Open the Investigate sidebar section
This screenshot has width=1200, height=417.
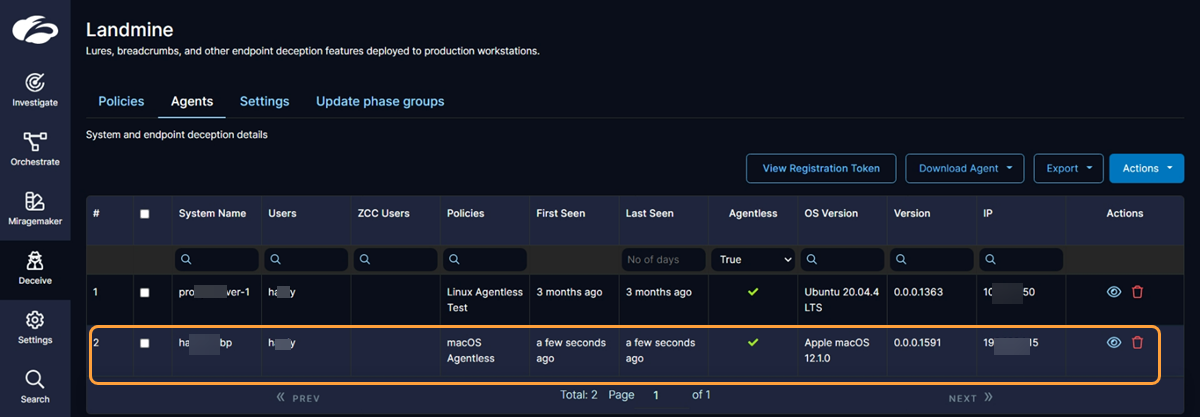pos(35,88)
